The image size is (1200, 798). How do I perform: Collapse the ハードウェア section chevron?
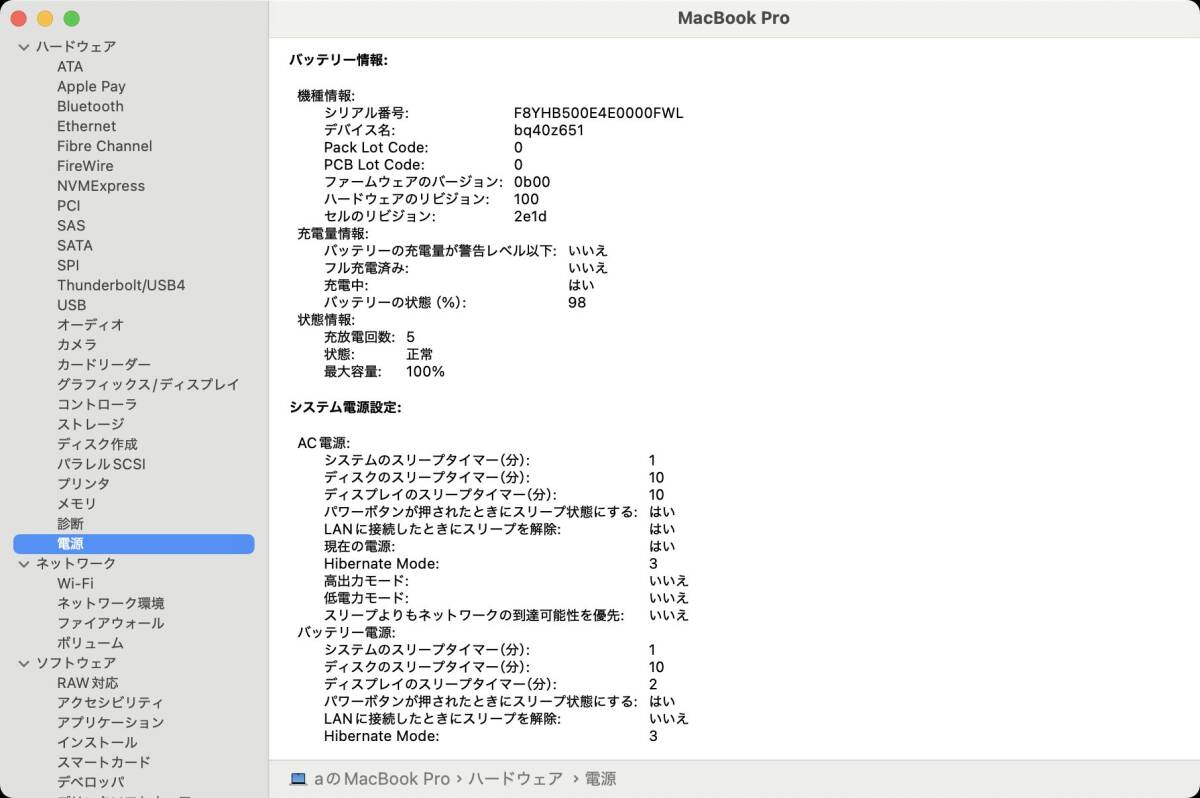coord(24,47)
